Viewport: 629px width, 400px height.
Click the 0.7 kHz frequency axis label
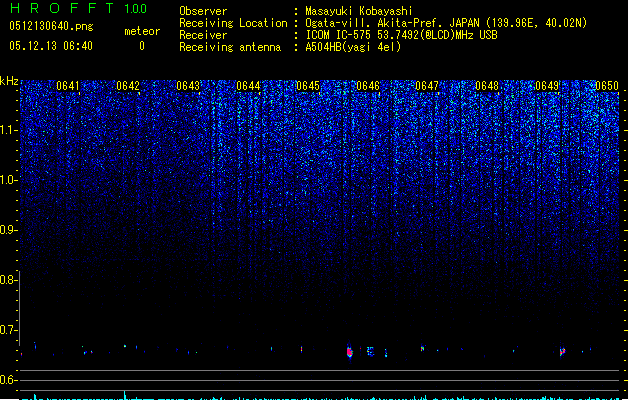pyautogui.click(x=8, y=330)
